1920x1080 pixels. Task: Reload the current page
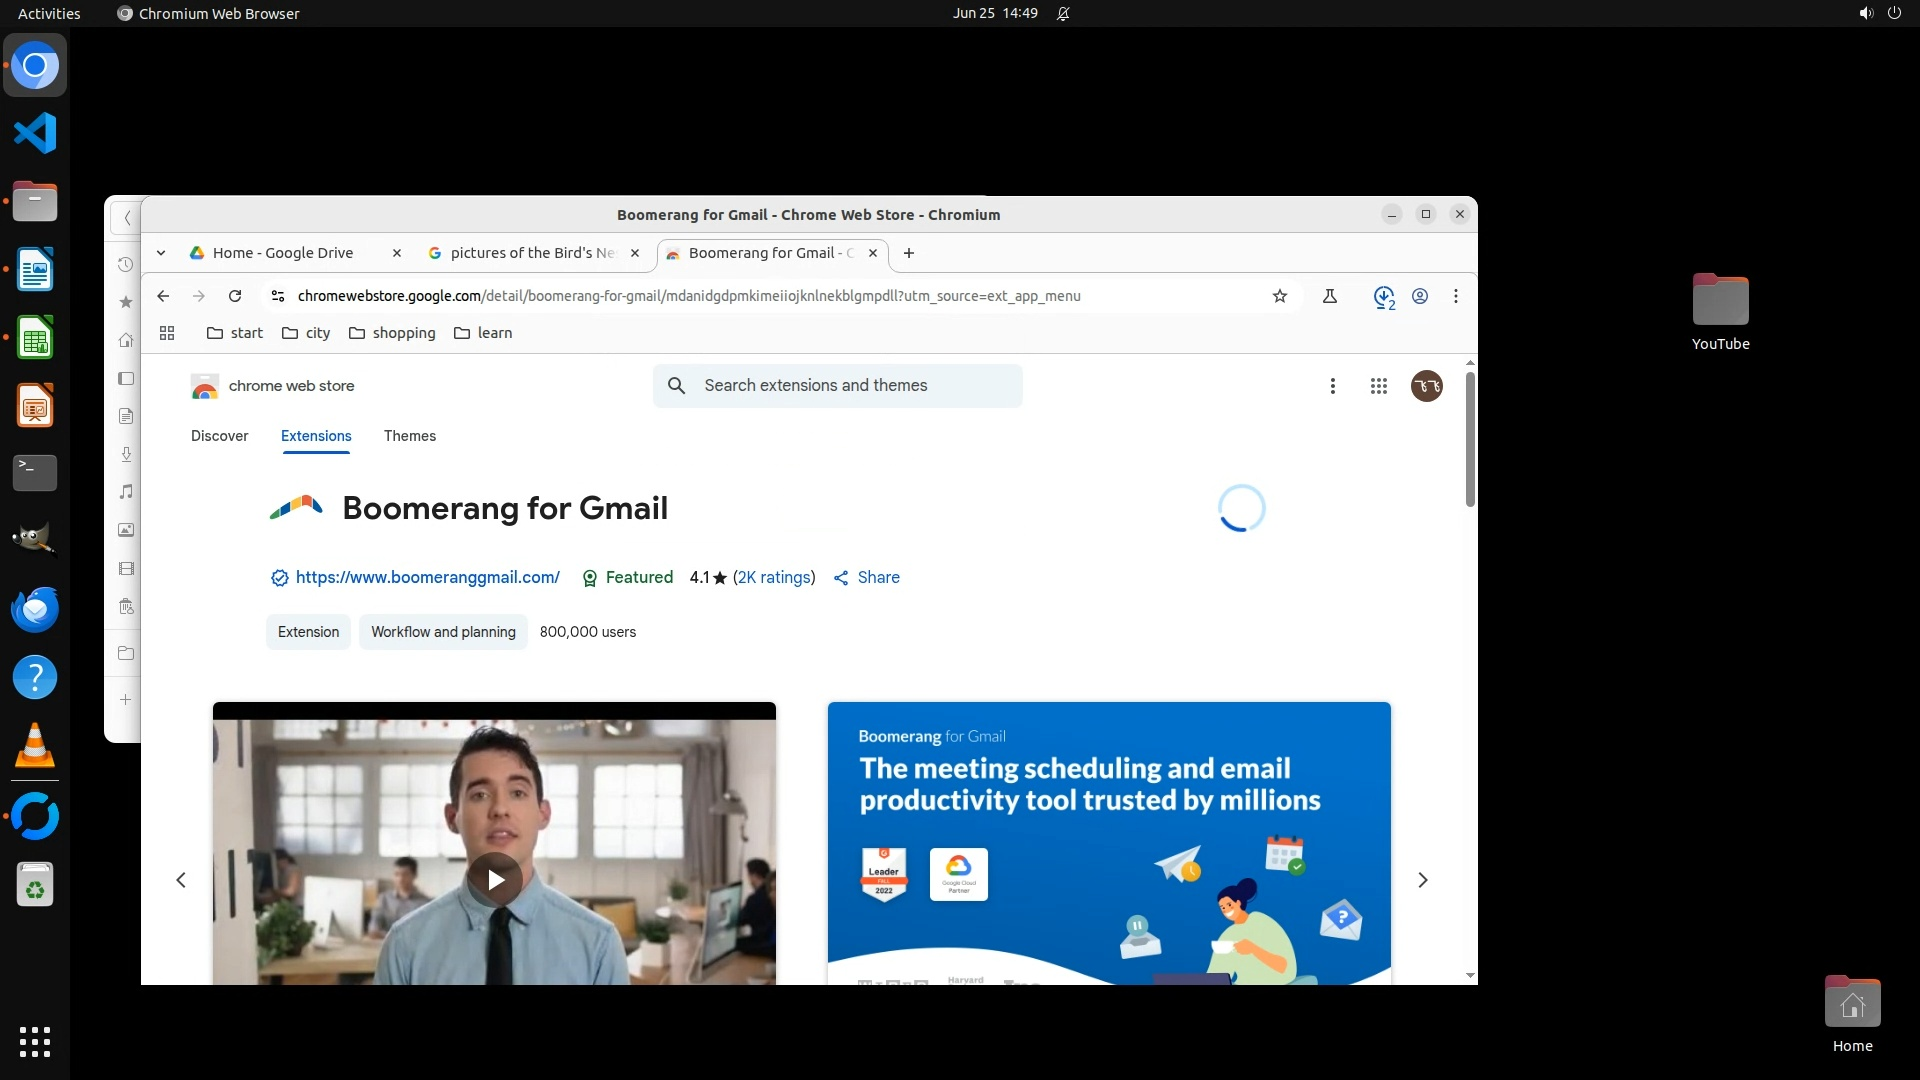(x=235, y=296)
